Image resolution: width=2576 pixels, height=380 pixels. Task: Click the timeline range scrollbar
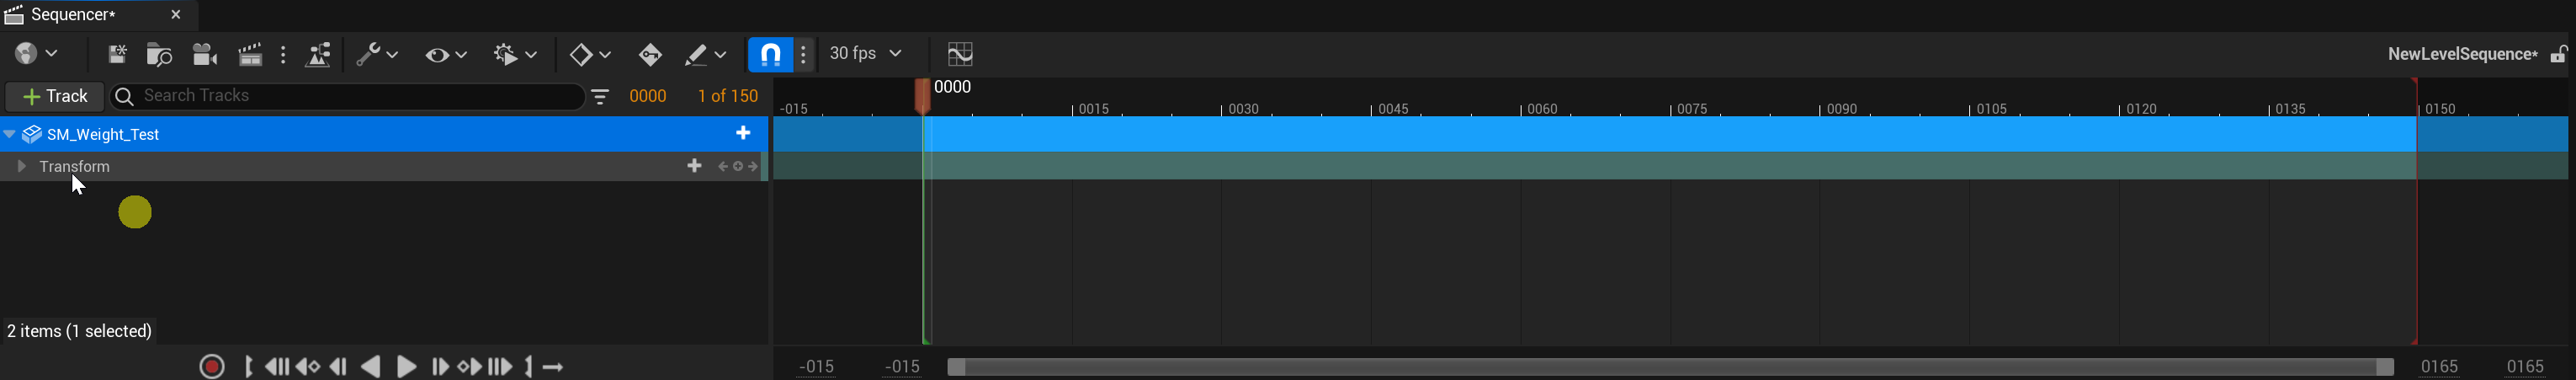tap(1670, 367)
